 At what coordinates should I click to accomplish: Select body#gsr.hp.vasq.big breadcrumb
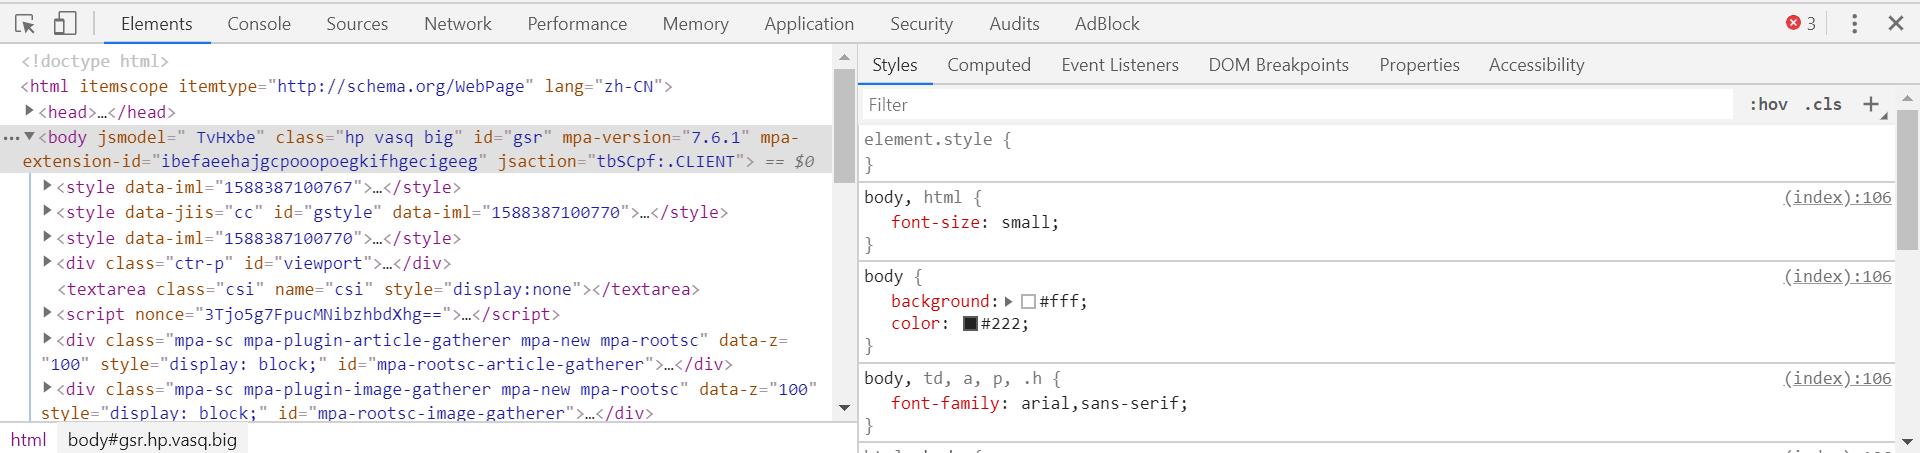coord(153,440)
